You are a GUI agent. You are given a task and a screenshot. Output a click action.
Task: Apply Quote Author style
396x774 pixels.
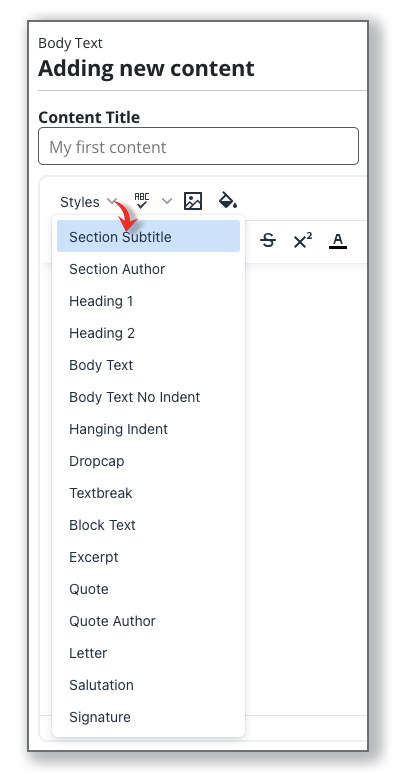tap(148, 621)
